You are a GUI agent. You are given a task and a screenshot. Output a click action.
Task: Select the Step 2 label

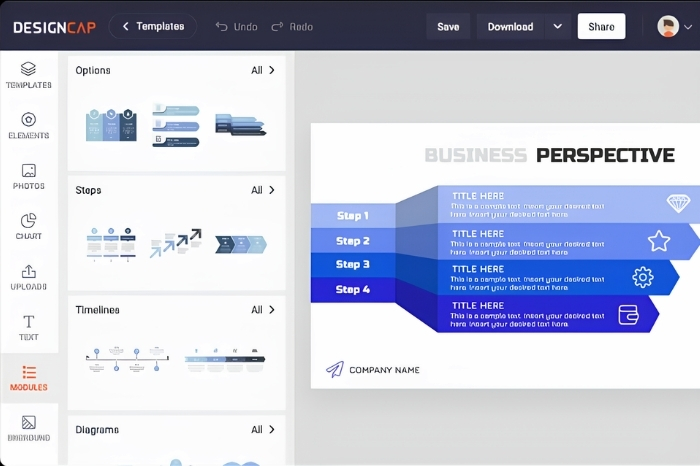point(353,241)
